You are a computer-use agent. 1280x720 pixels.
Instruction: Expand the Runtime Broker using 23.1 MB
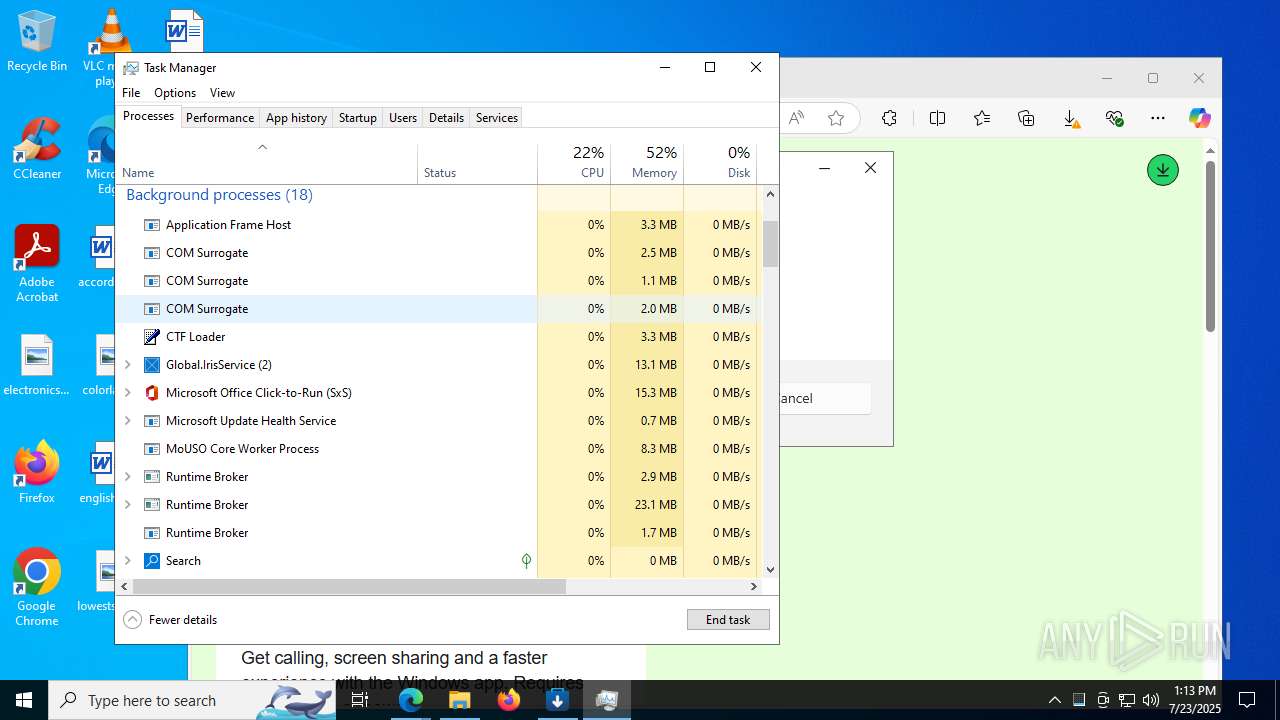pyautogui.click(x=127, y=505)
